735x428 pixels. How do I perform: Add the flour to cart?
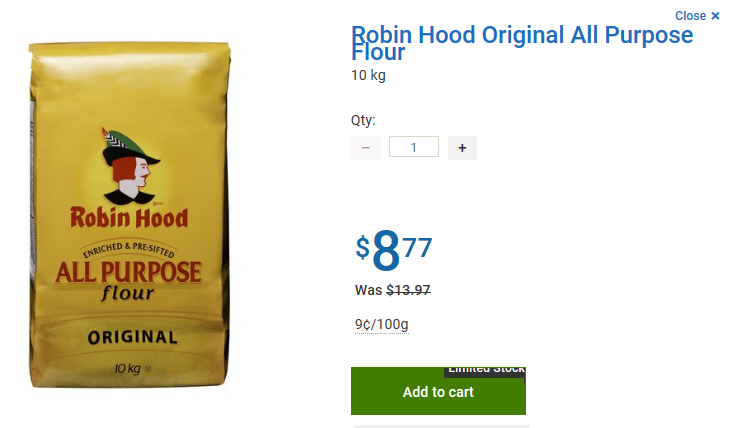[438, 391]
